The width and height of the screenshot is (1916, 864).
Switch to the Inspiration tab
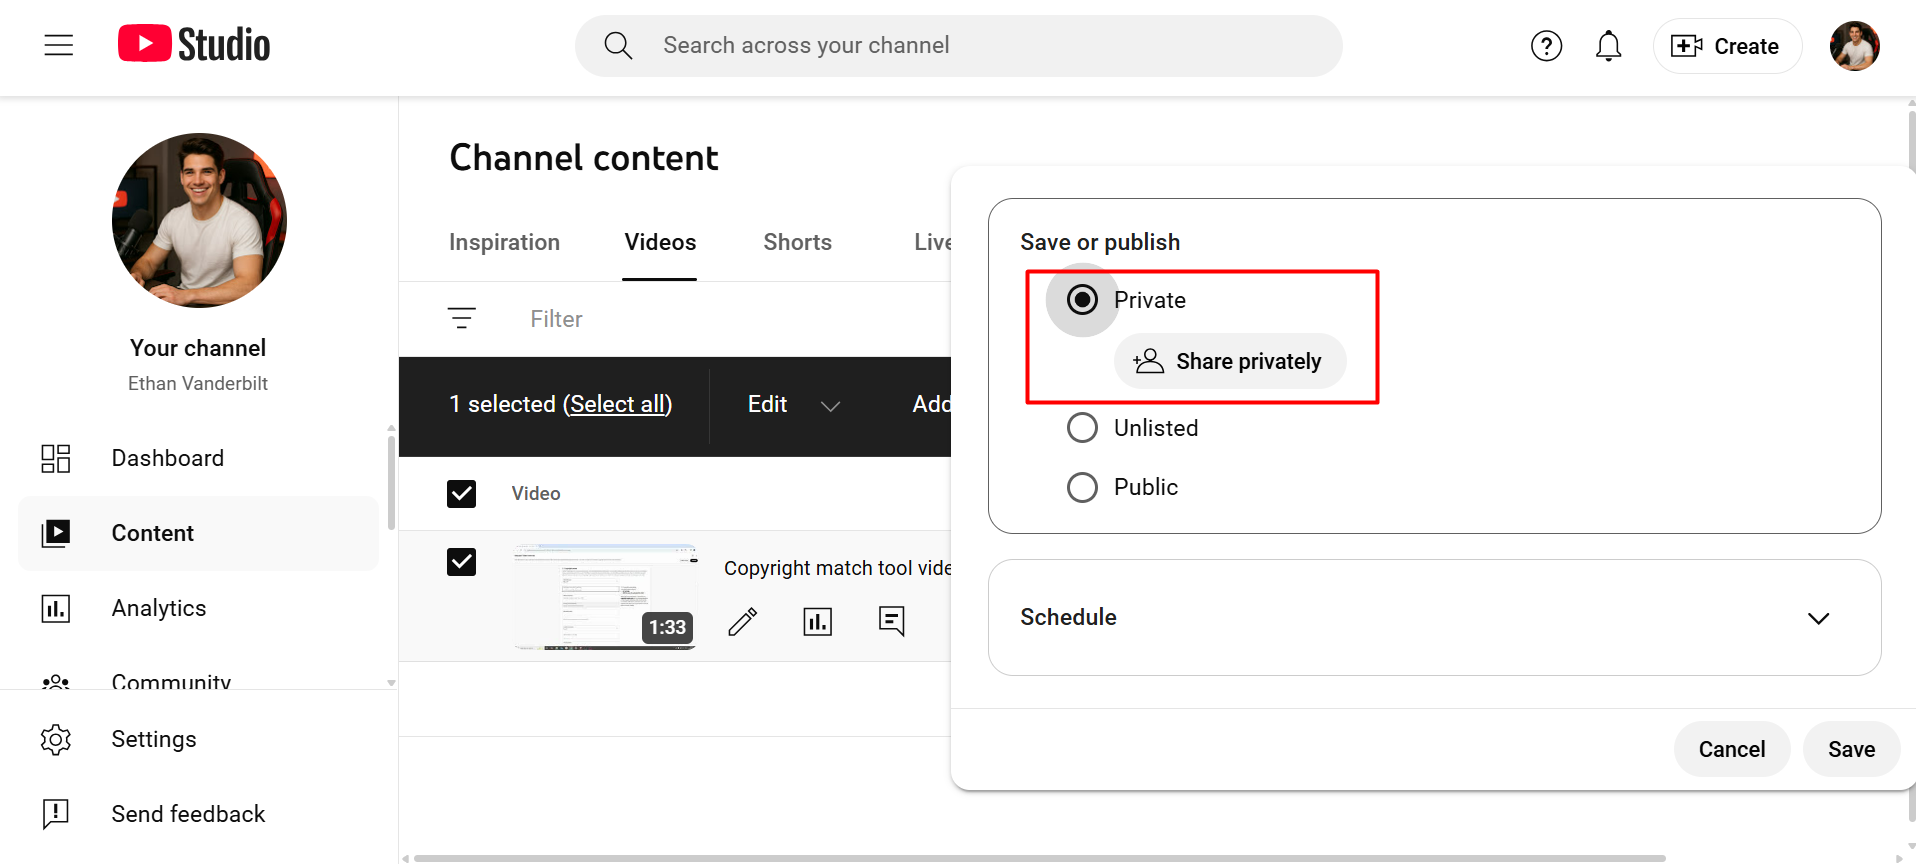pyautogui.click(x=504, y=242)
